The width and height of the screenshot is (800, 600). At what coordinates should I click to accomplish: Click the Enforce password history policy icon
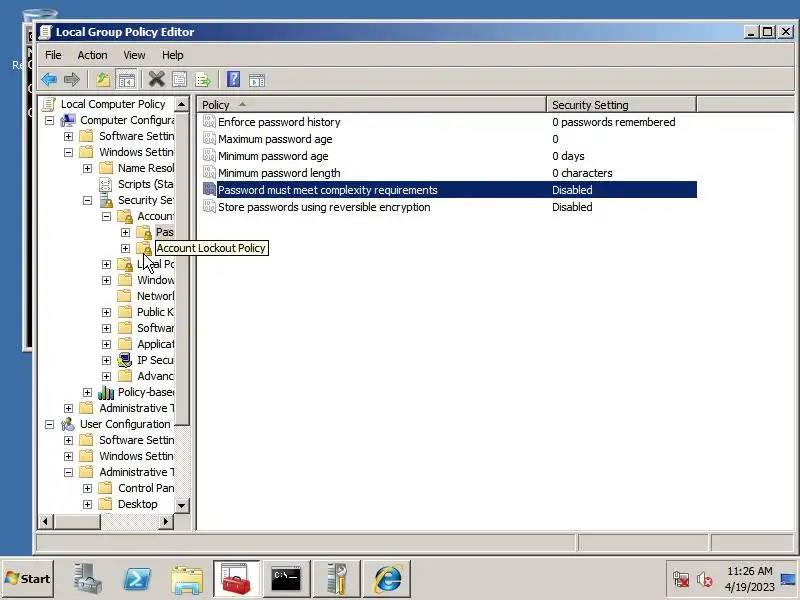pos(209,121)
